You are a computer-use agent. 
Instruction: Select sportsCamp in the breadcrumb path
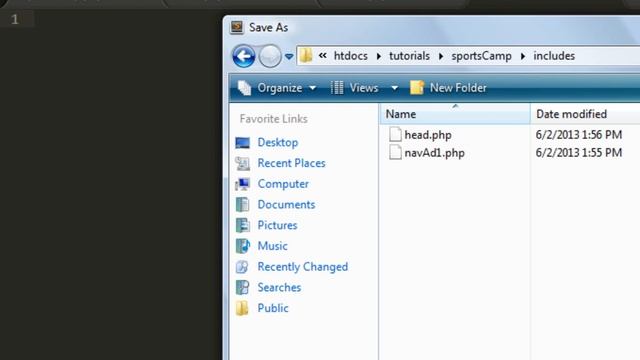pyautogui.click(x=481, y=56)
